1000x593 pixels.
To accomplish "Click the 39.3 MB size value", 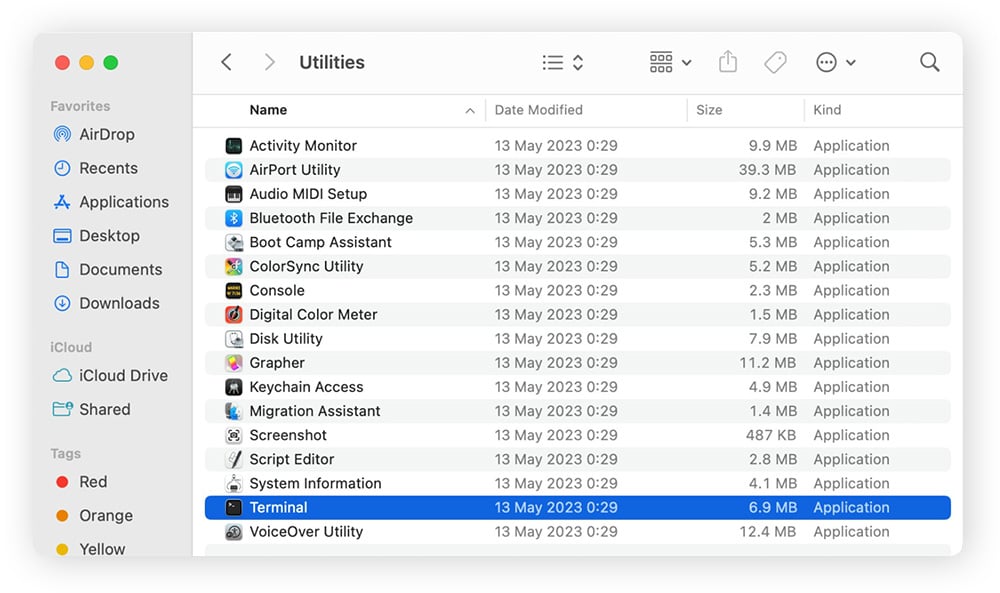I will coord(768,170).
